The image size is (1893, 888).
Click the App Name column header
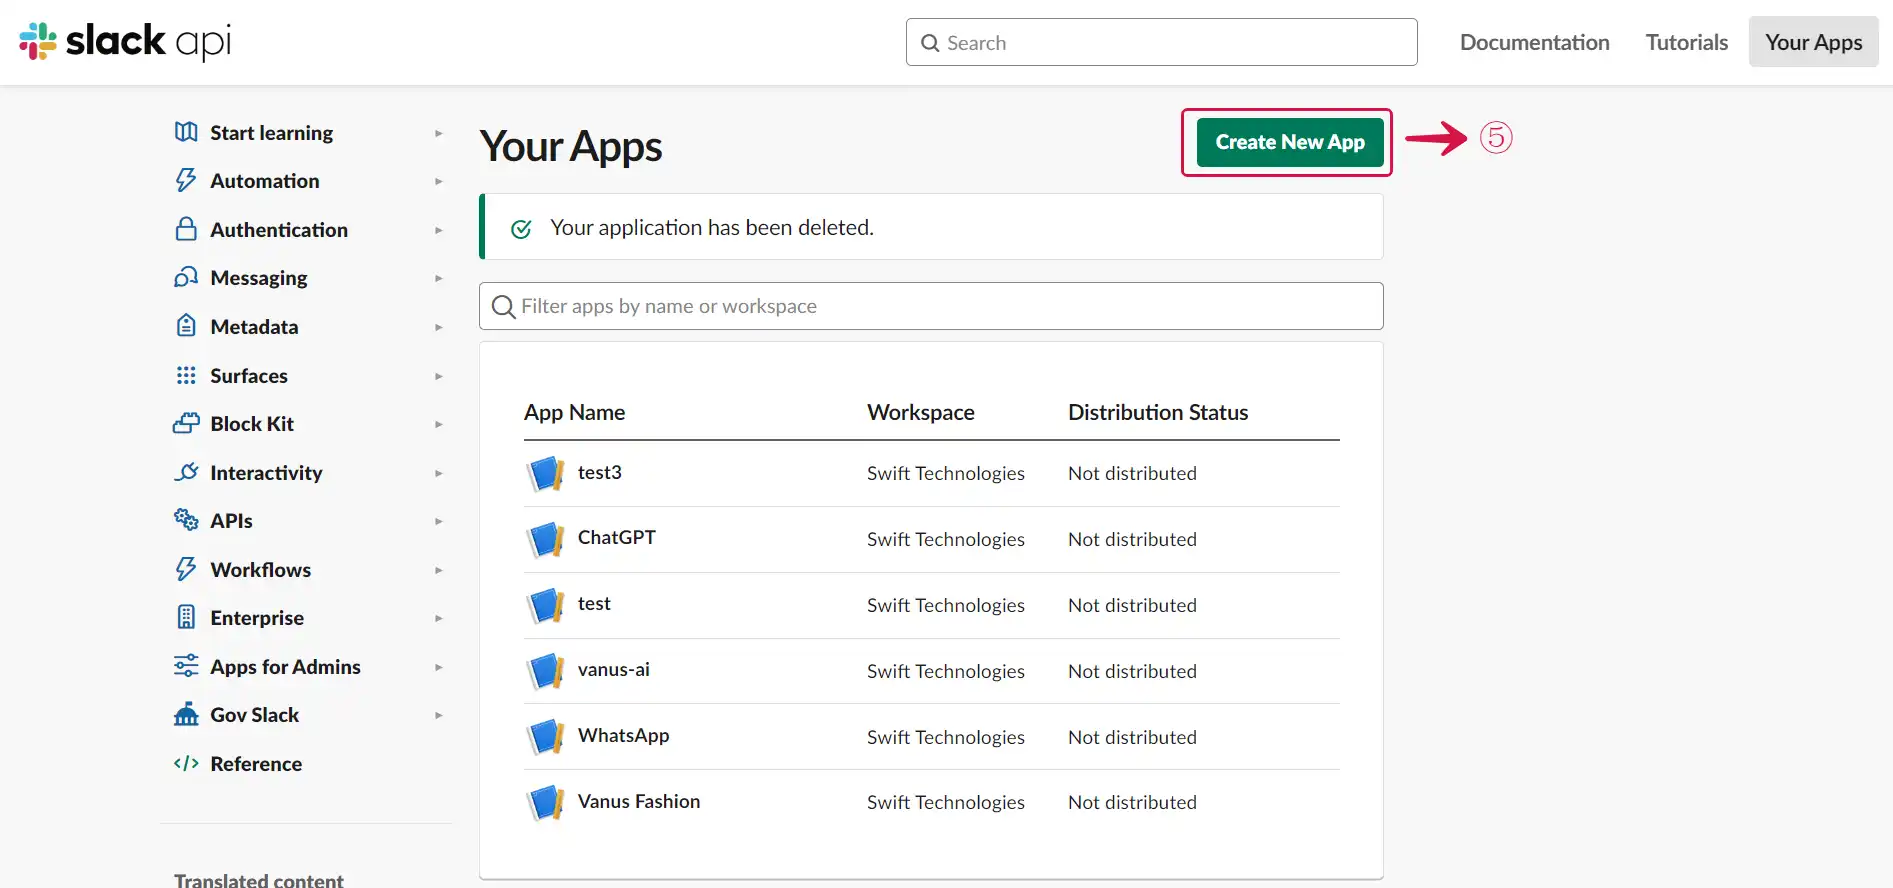pyautogui.click(x=574, y=412)
